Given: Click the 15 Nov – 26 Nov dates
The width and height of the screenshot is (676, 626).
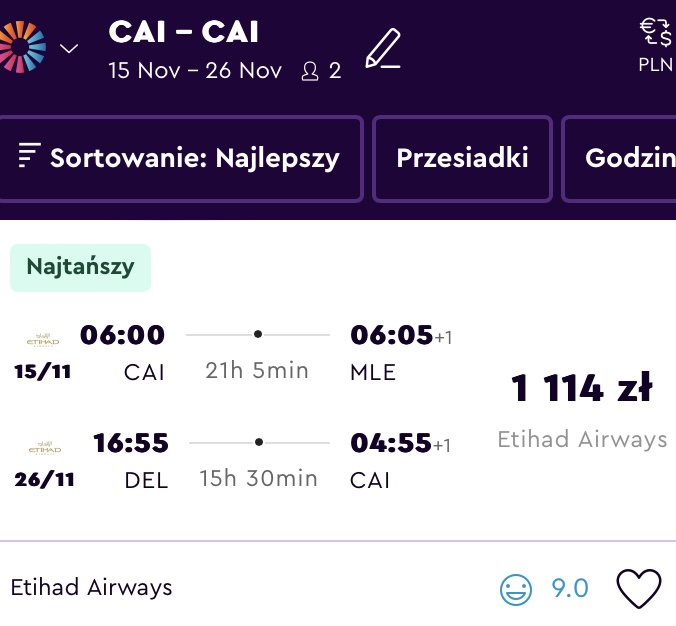Looking at the screenshot, I should pyautogui.click(x=195, y=71).
